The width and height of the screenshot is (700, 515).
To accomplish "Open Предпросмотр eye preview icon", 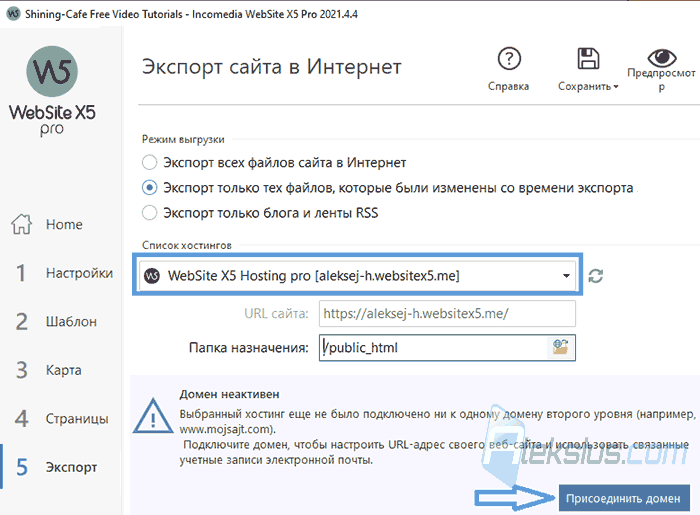I will point(662,57).
